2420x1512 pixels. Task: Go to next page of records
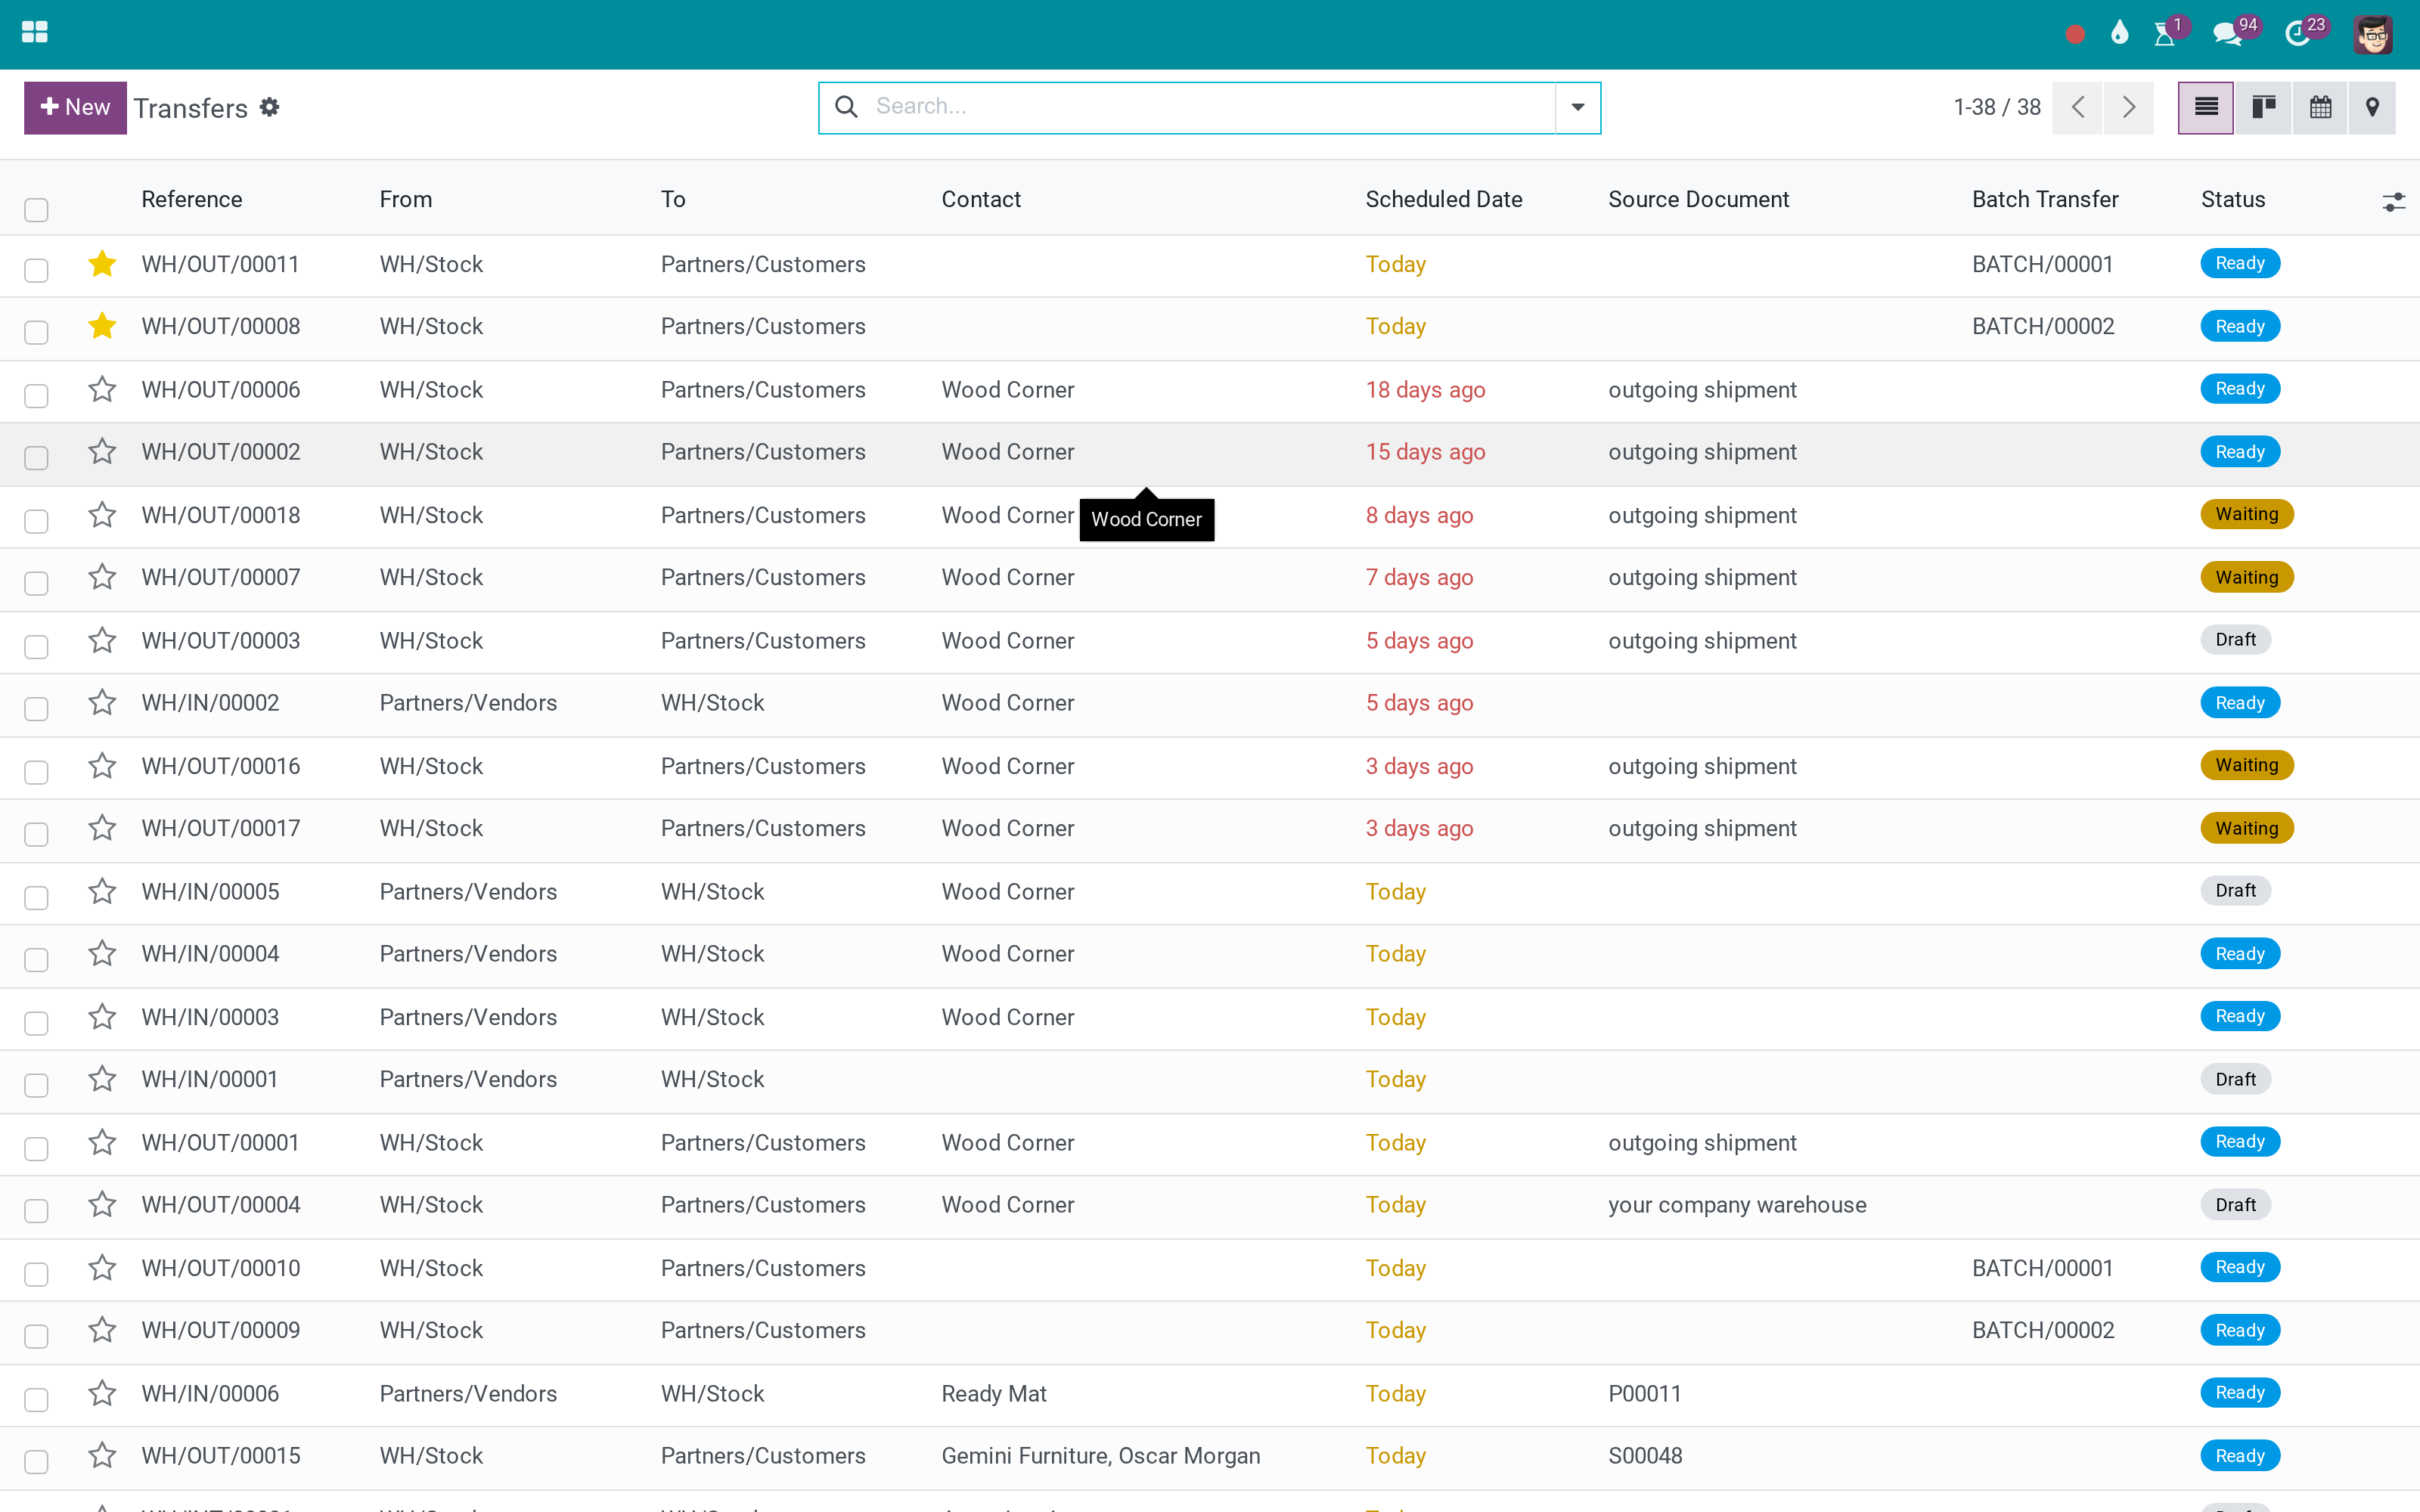pyautogui.click(x=2129, y=107)
